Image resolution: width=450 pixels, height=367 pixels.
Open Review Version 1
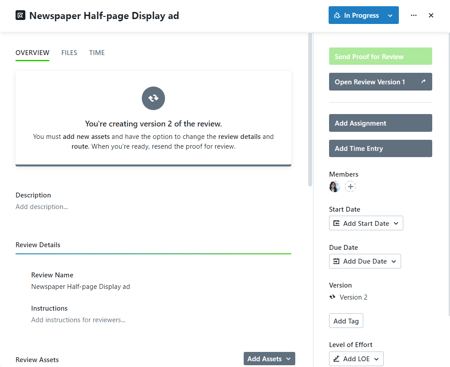pyautogui.click(x=380, y=82)
